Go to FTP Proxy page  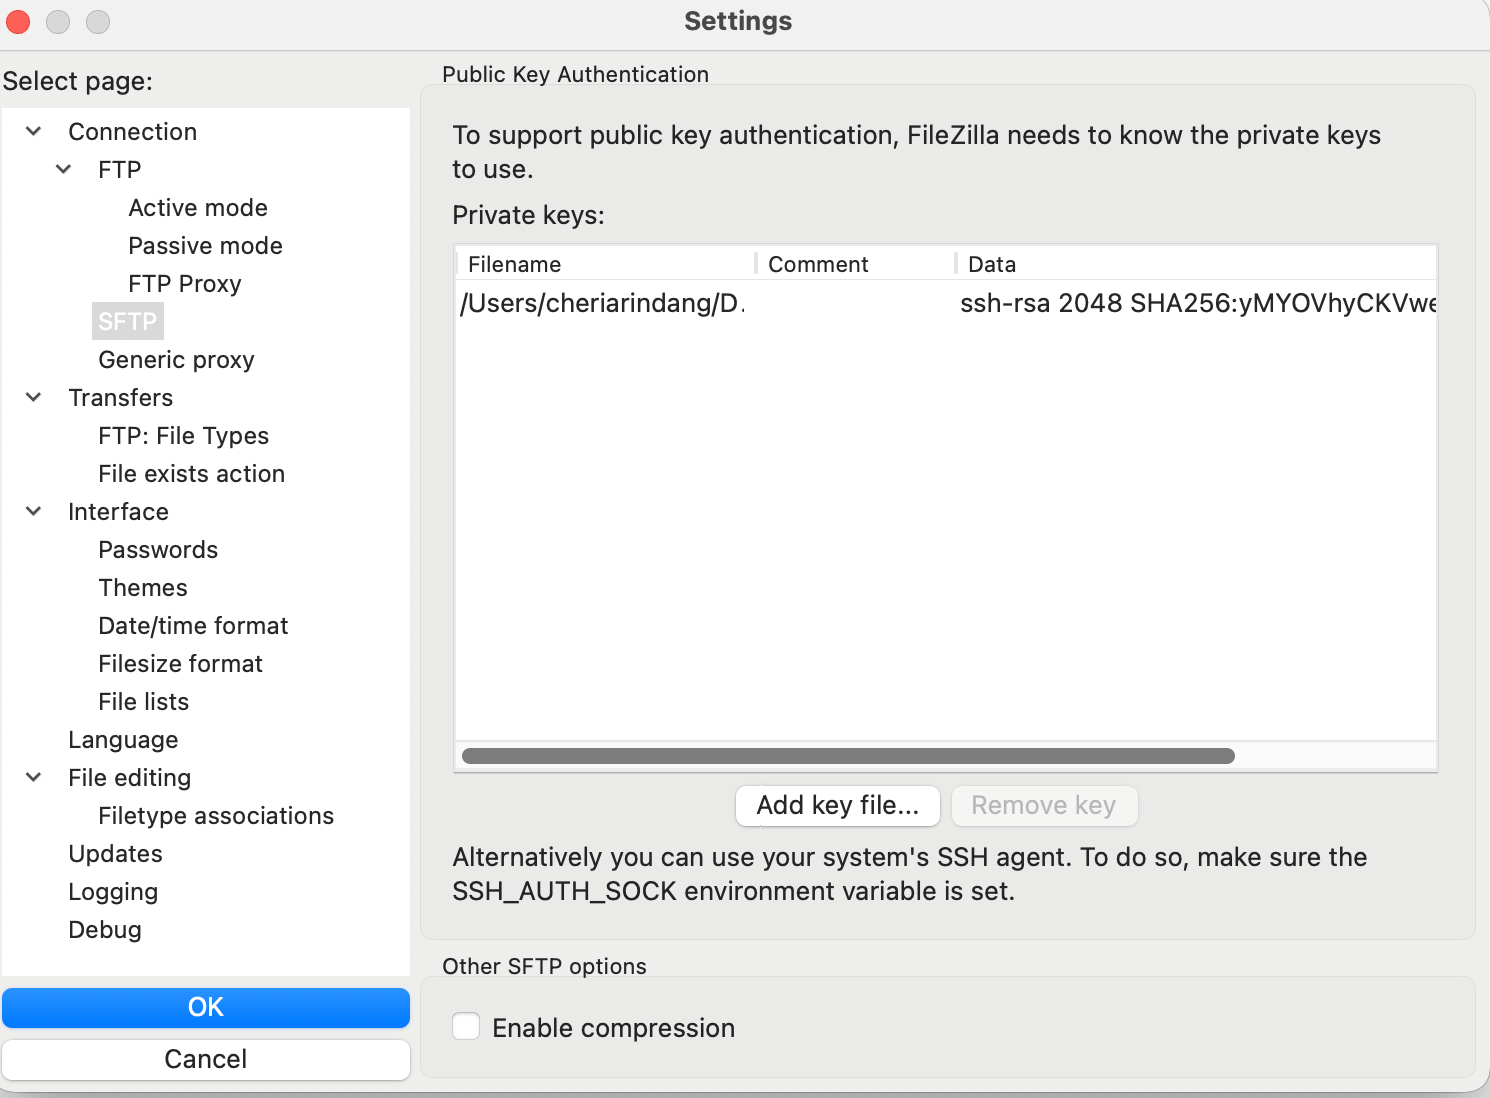pyautogui.click(x=184, y=284)
